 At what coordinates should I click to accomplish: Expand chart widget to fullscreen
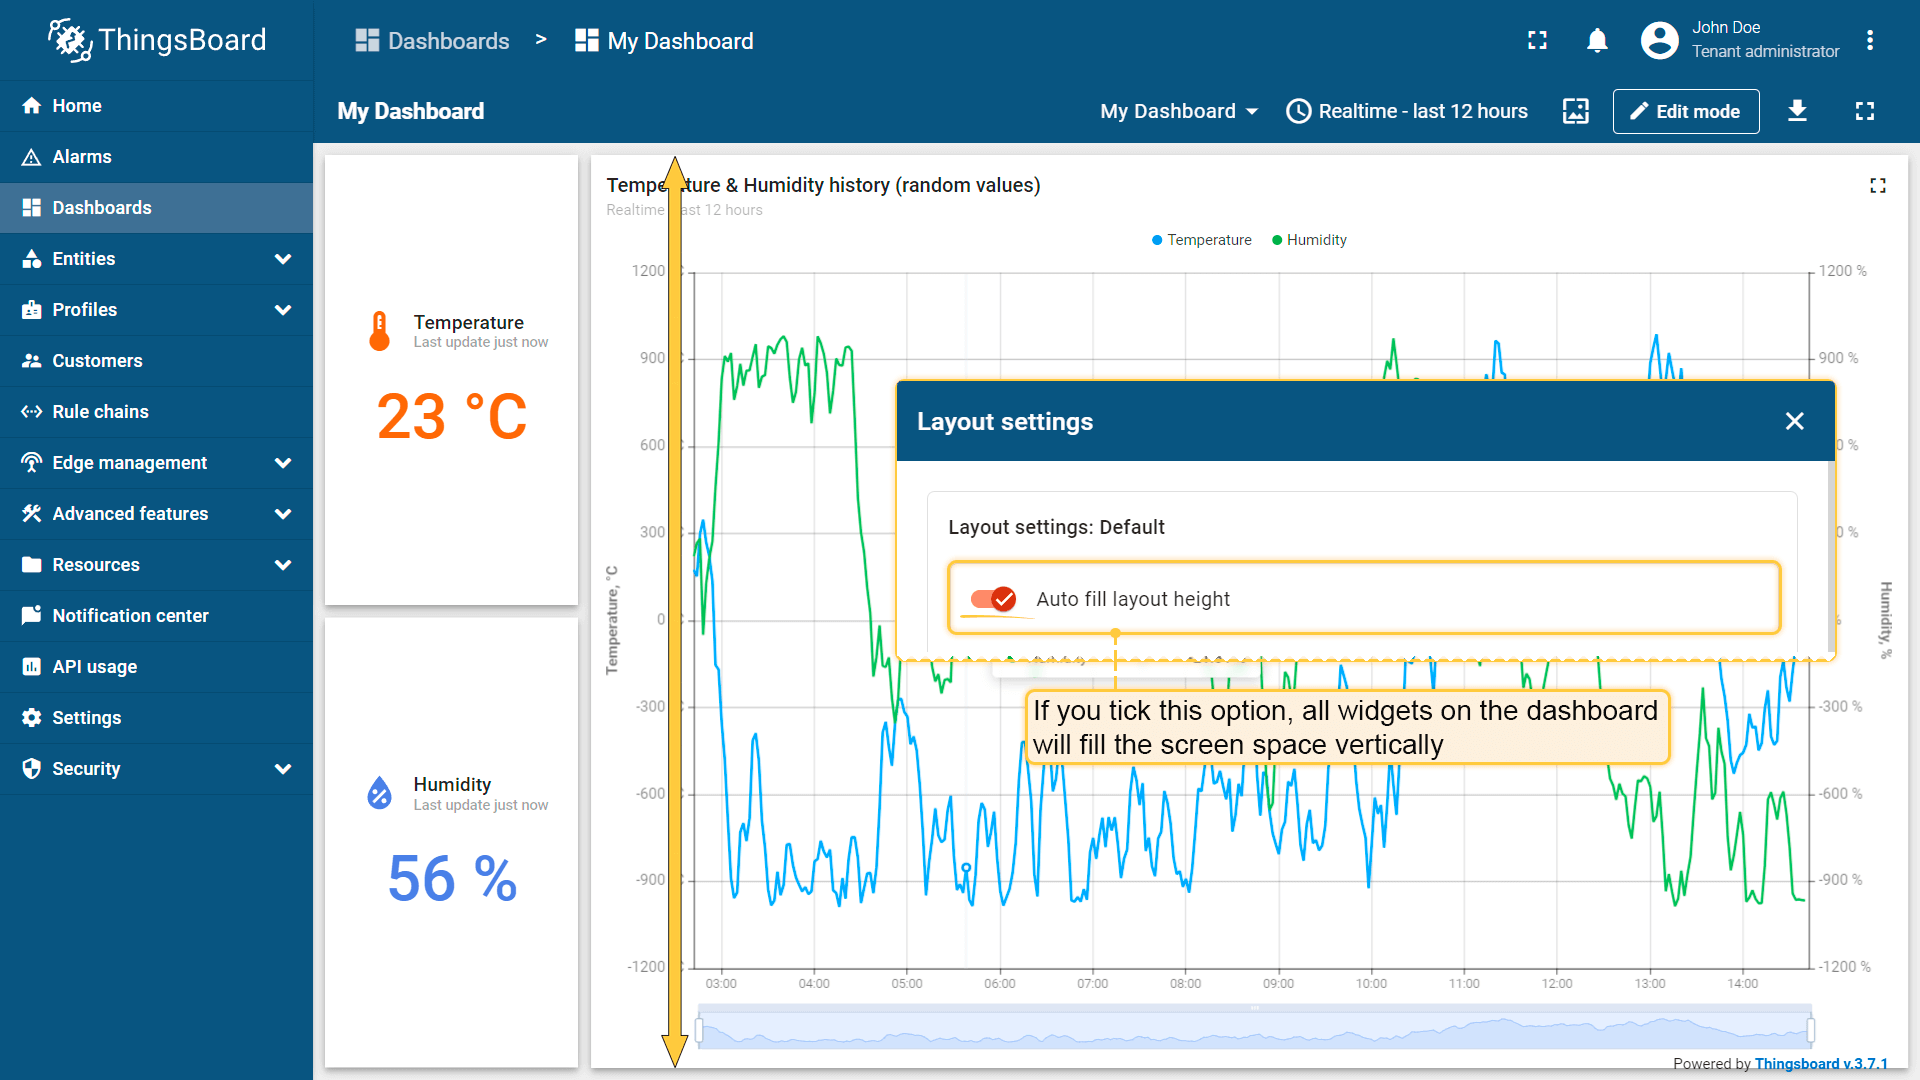point(1877,186)
